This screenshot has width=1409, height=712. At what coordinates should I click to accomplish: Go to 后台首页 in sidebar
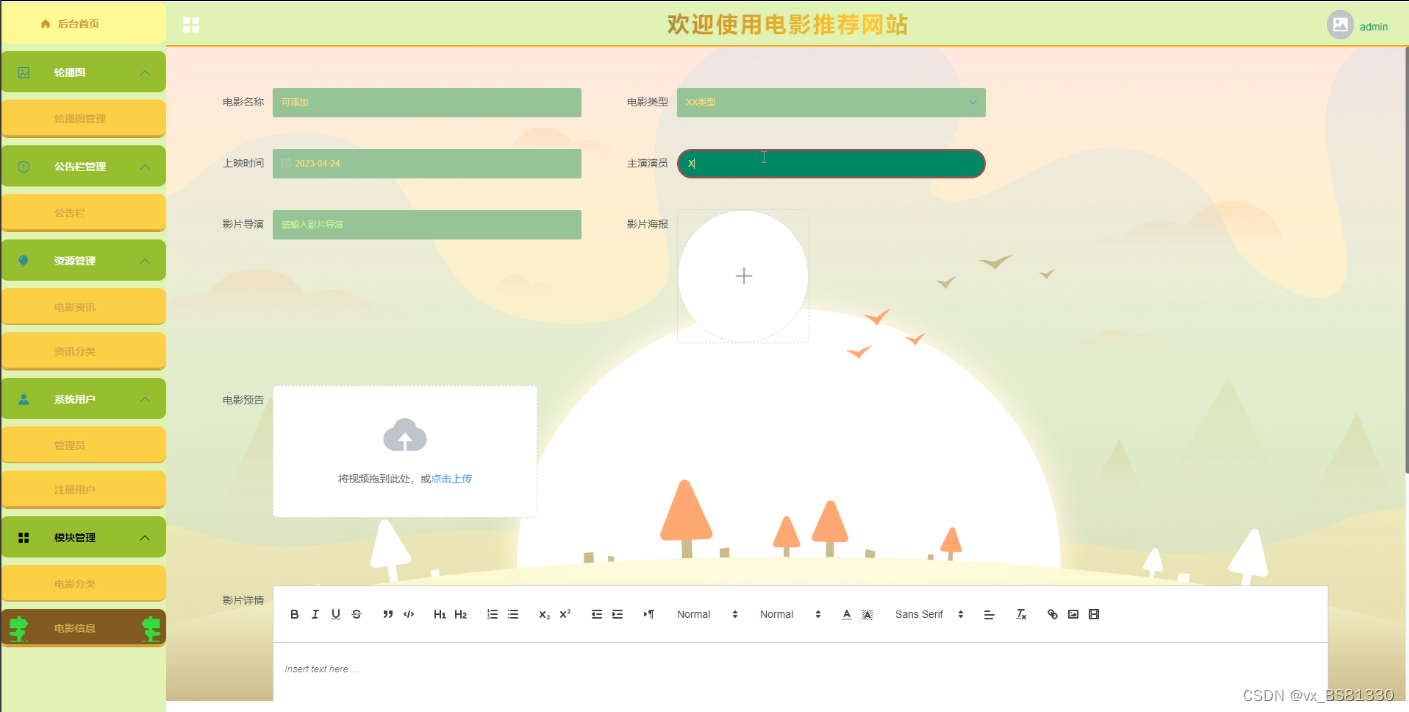pyautogui.click(x=83, y=23)
